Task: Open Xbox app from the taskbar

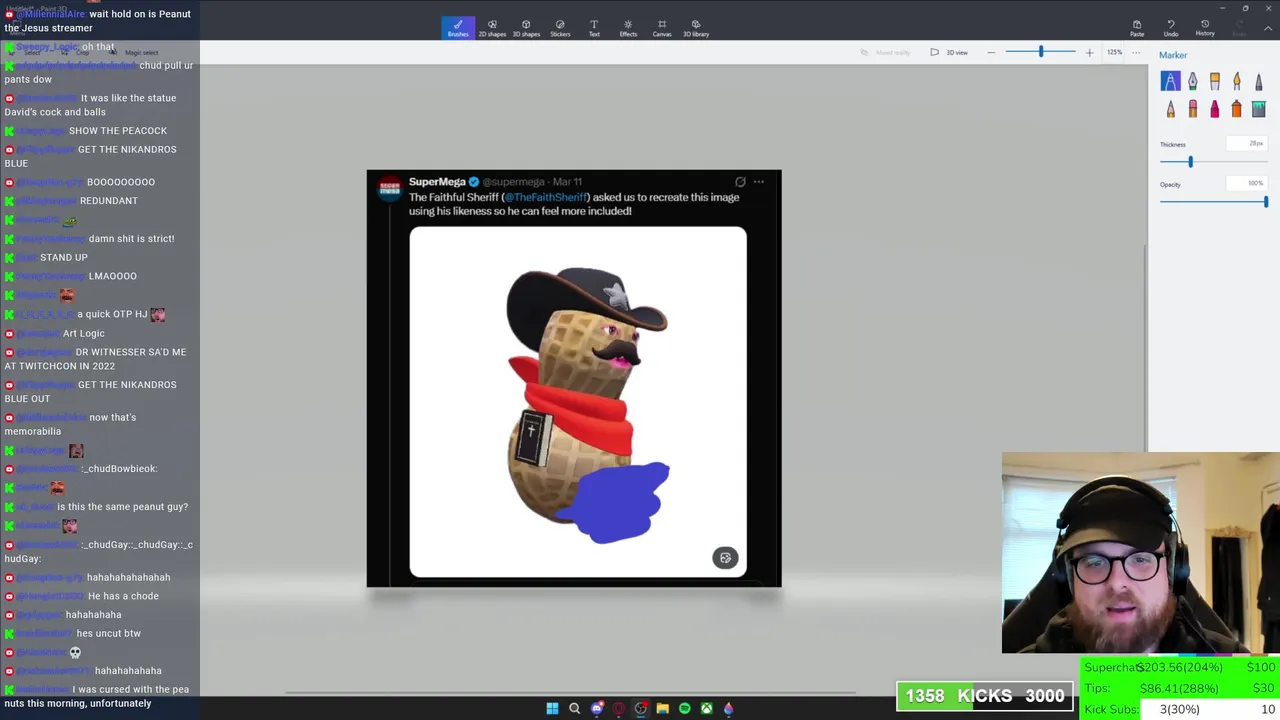Action: pos(706,709)
